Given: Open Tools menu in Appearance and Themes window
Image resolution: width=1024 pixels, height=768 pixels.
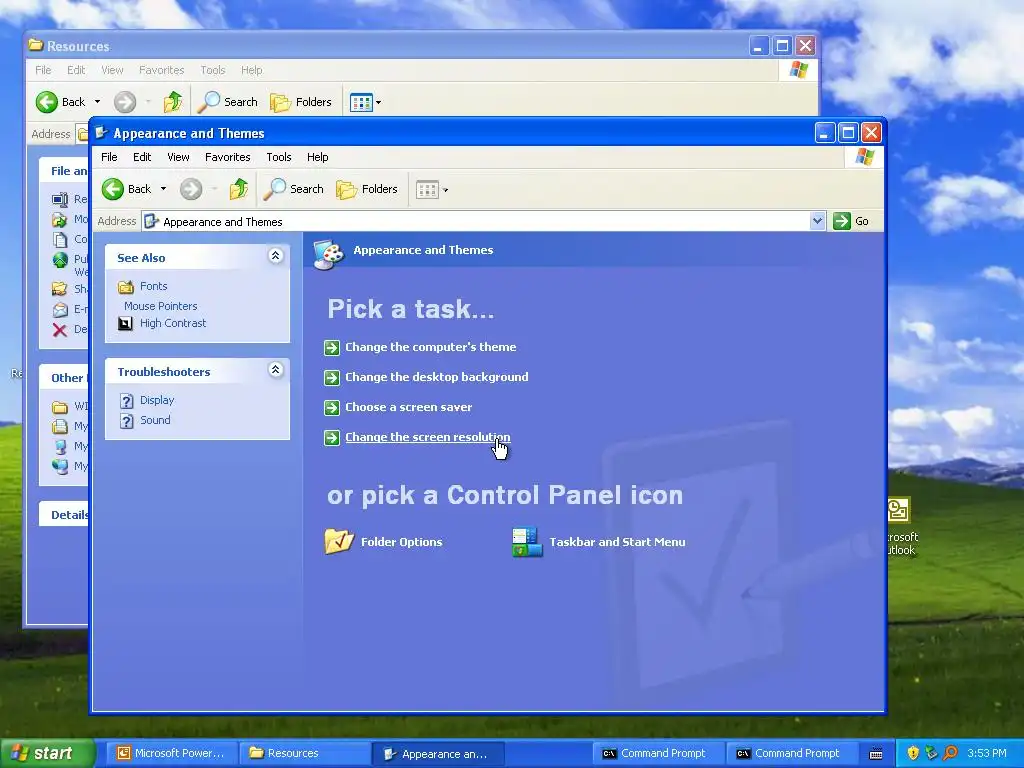Looking at the screenshot, I should [278, 157].
